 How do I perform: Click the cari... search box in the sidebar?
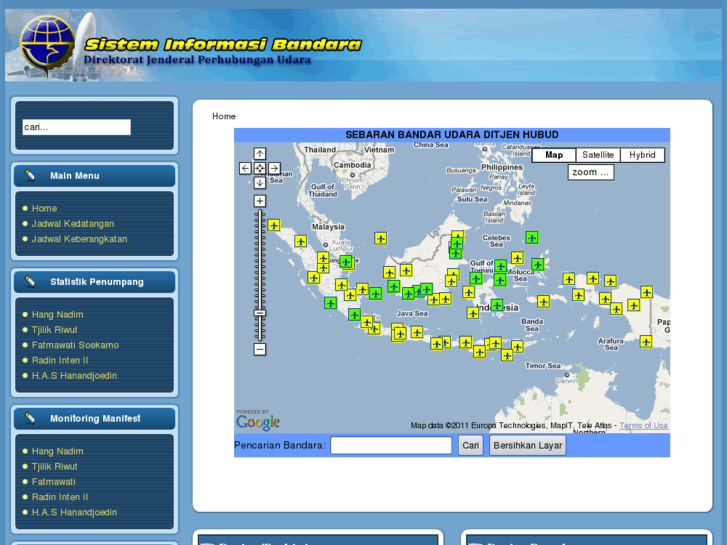click(x=77, y=127)
